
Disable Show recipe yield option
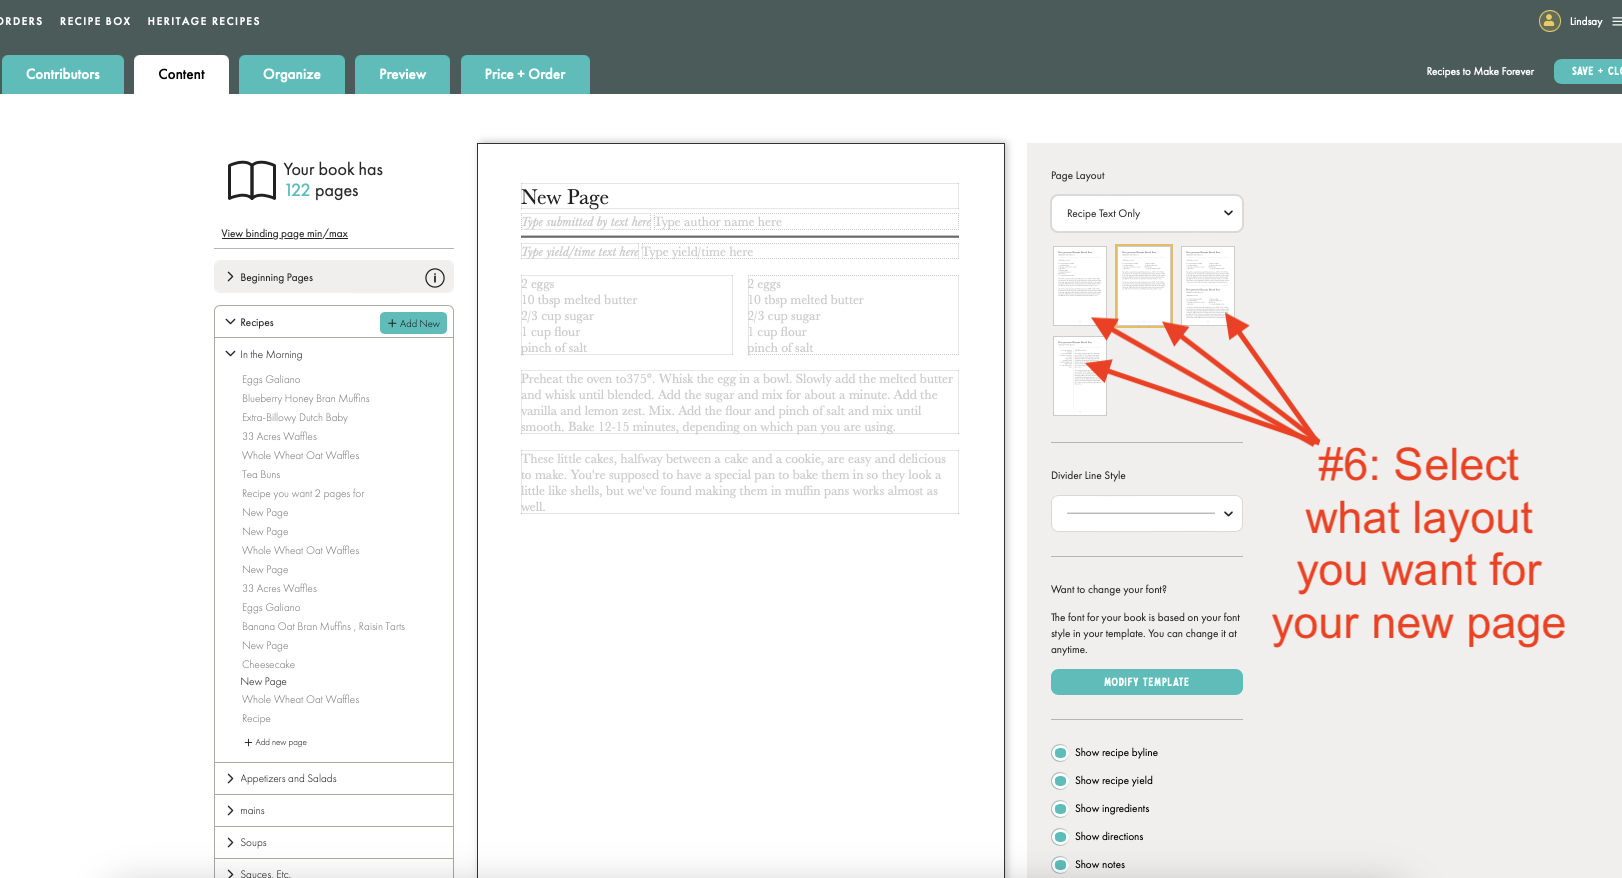1060,781
